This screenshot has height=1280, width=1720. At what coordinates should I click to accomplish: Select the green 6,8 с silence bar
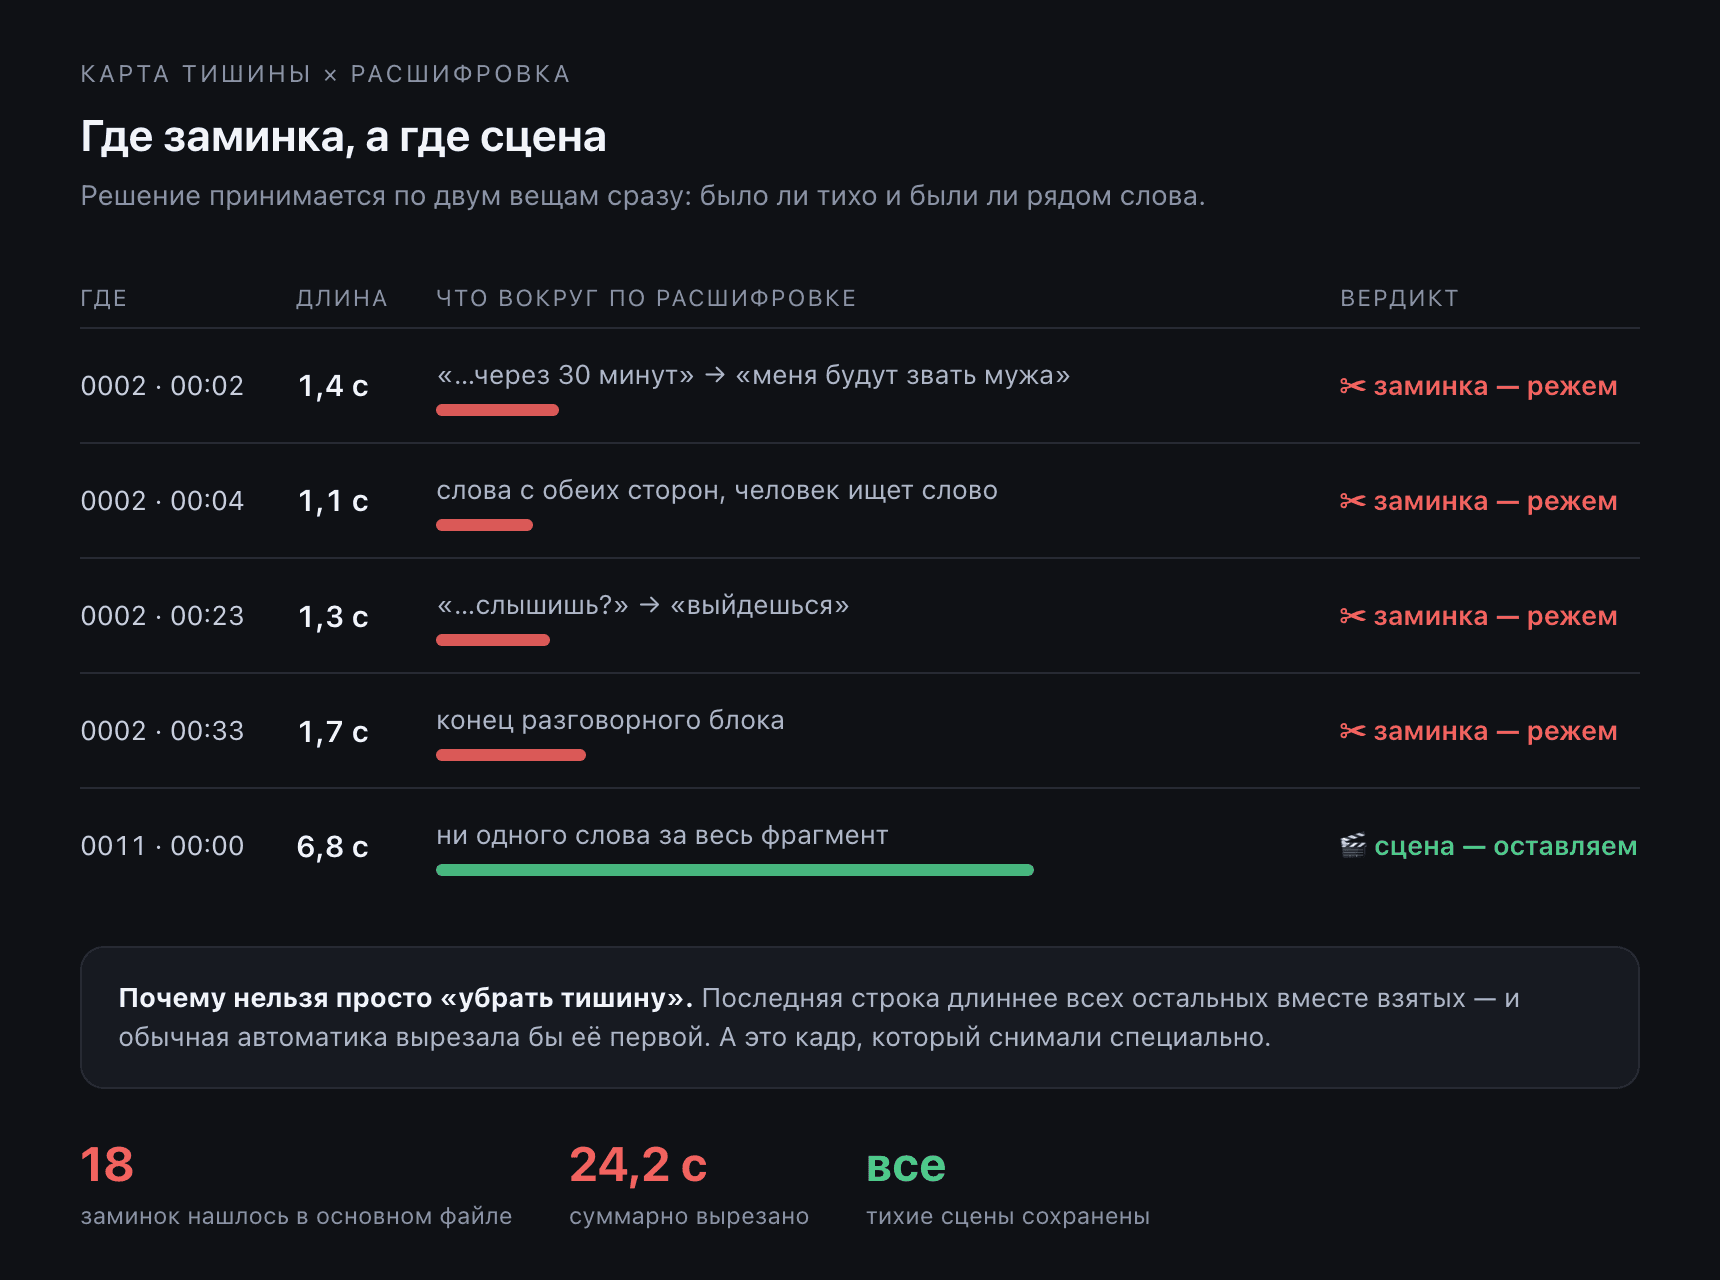click(735, 870)
